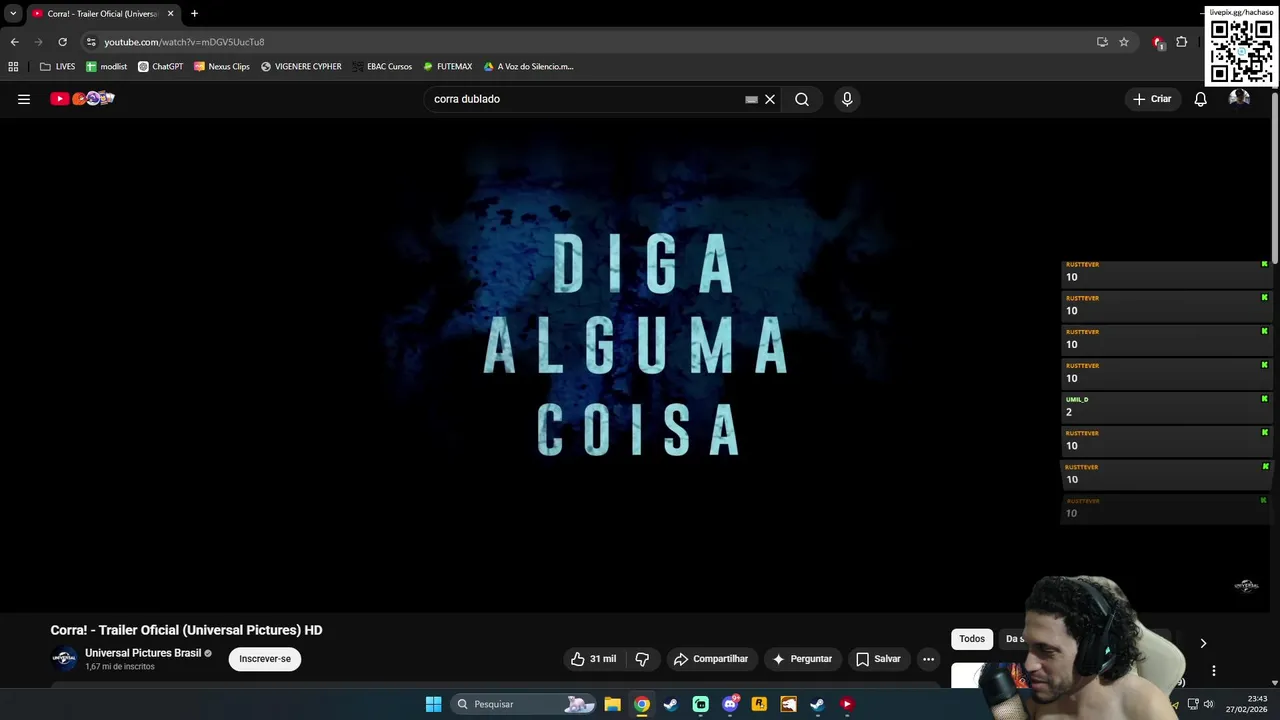Open the ChatGPT bookmark

pyautogui.click(x=160, y=67)
